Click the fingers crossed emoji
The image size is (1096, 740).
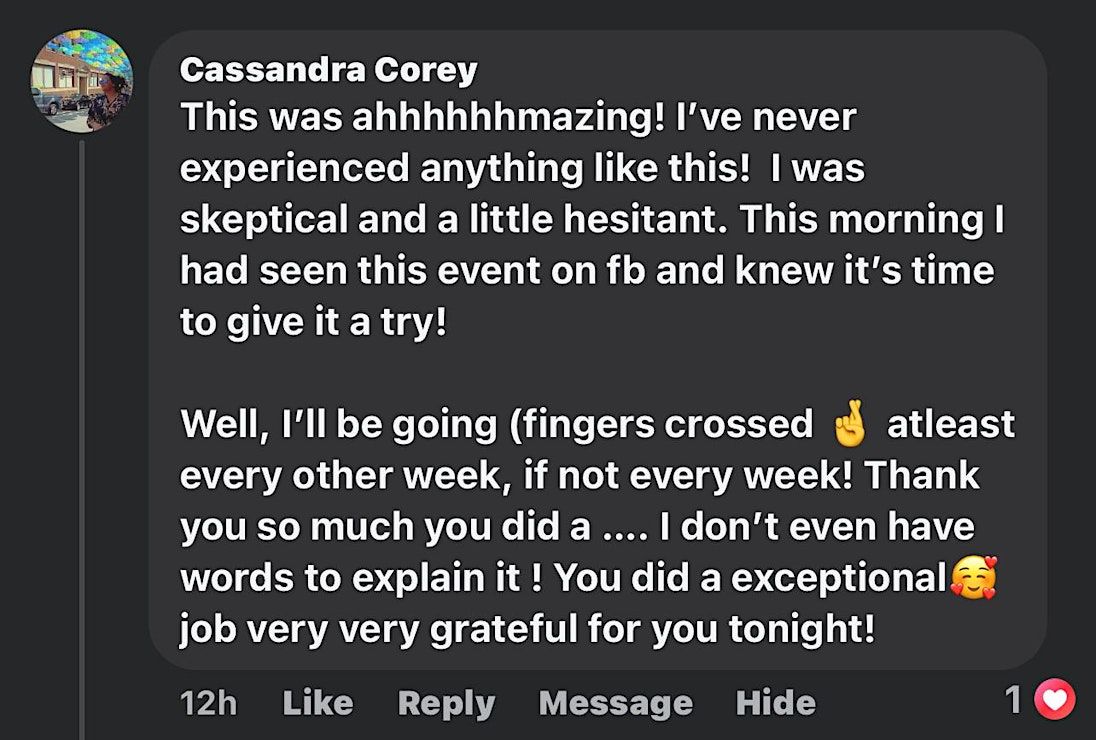[847, 424]
